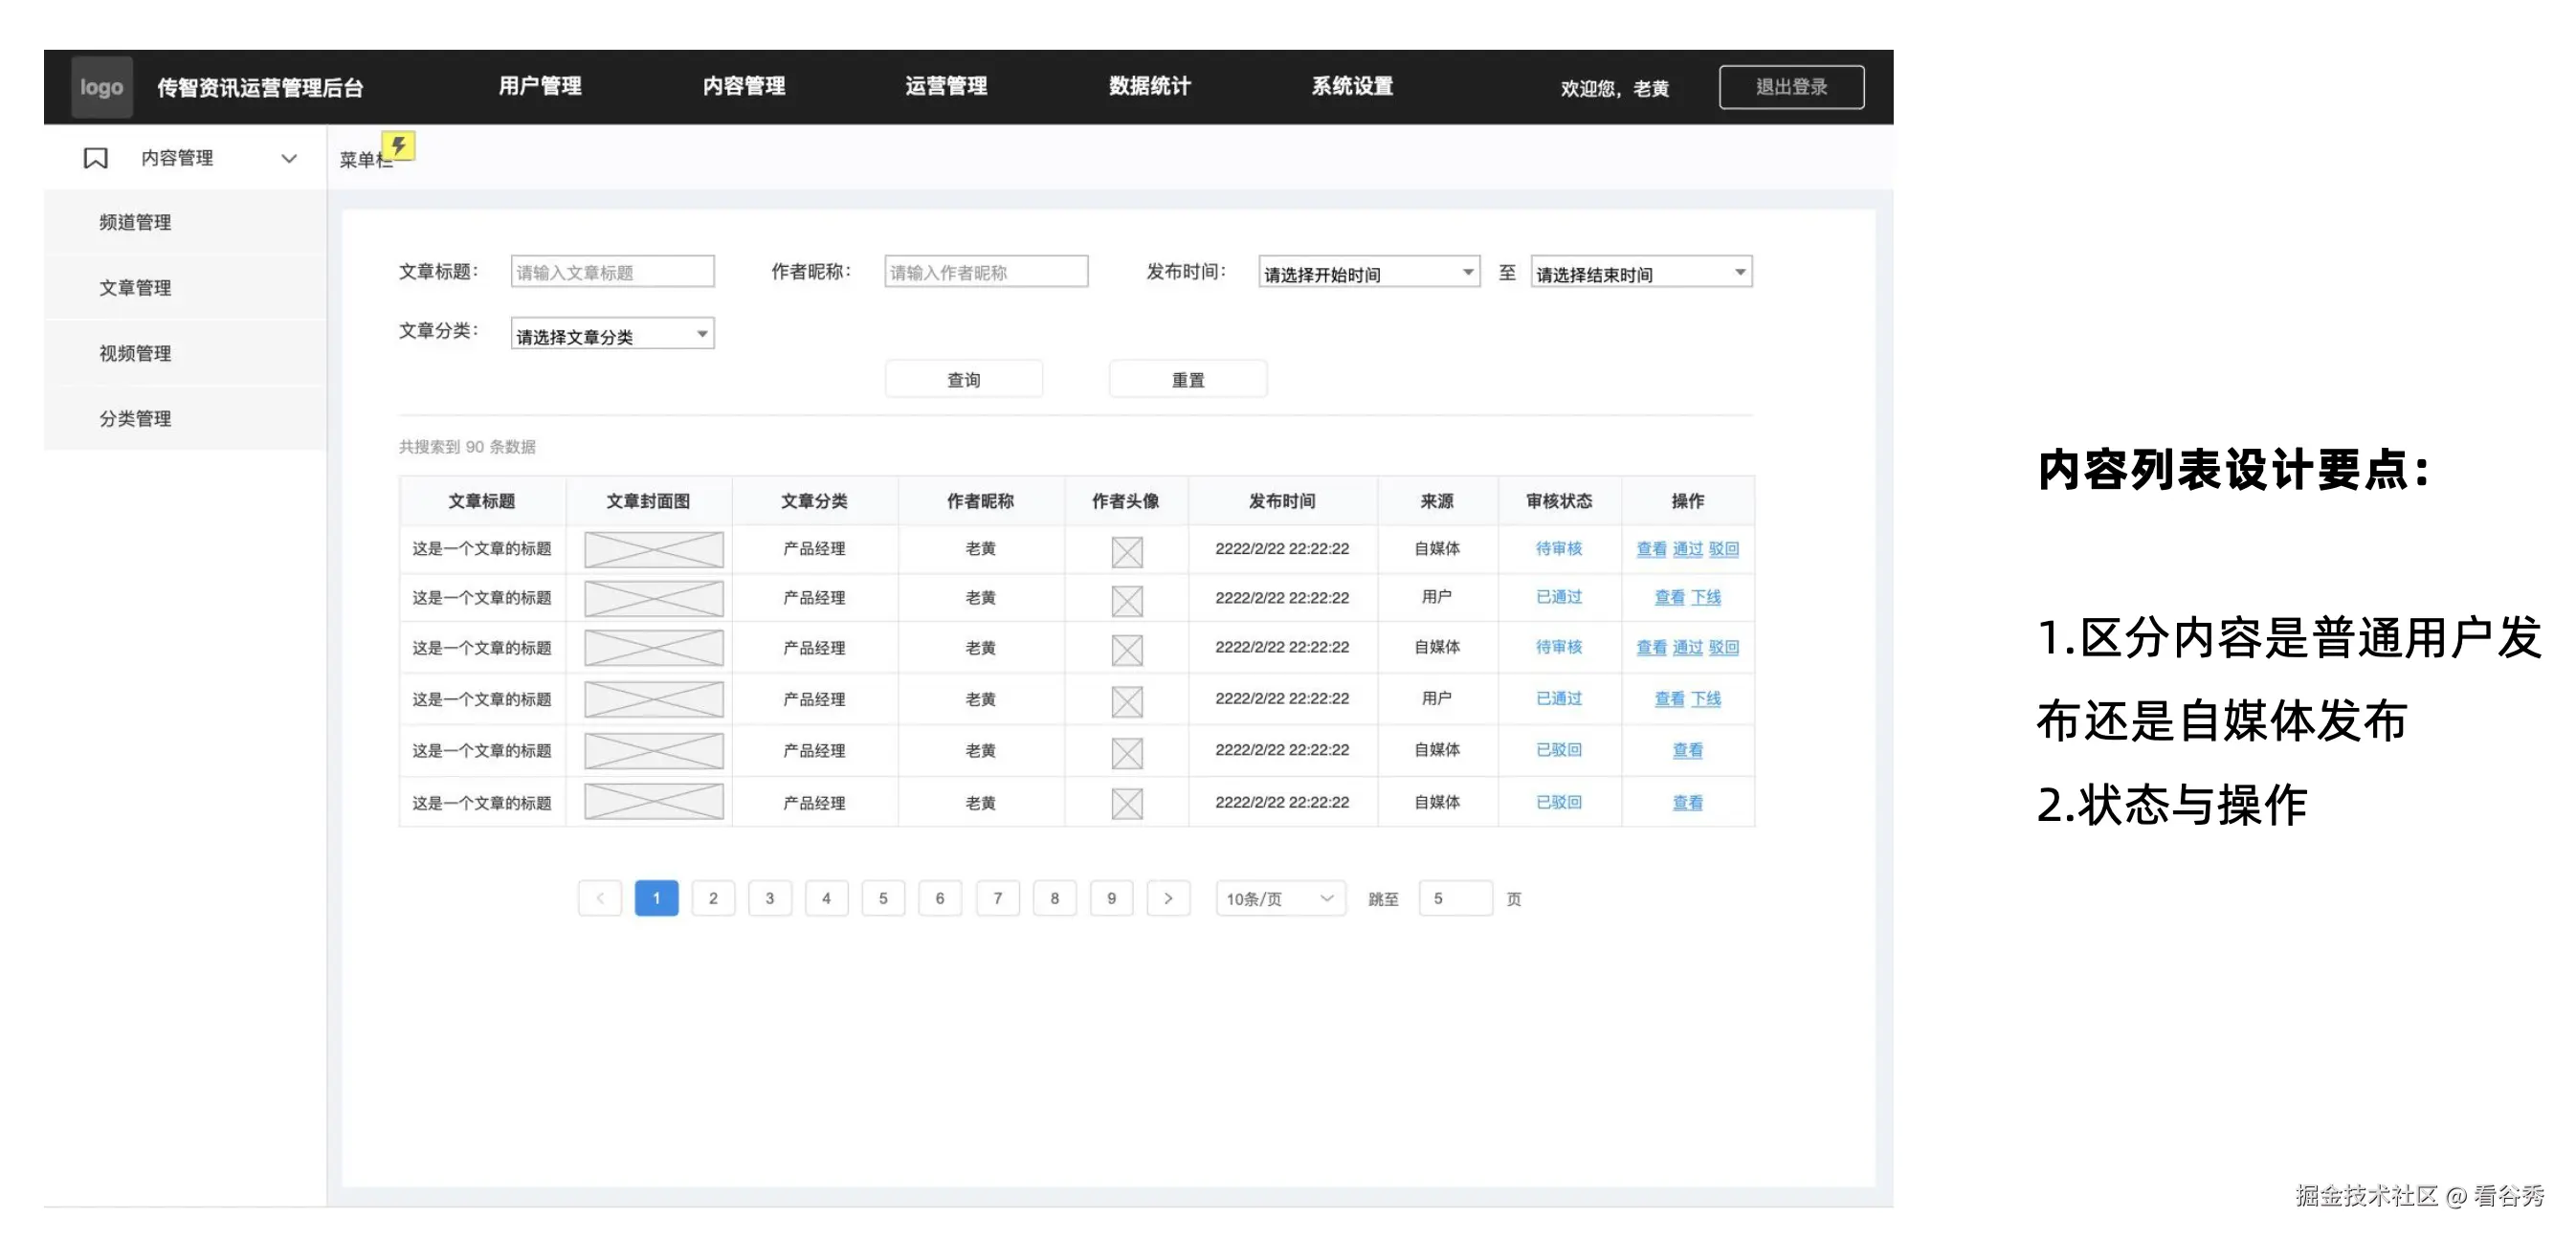Click the 请输入文章标题 input field
Image resolution: width=2576 pixels, height=1240 pixels.
point(612,271)
